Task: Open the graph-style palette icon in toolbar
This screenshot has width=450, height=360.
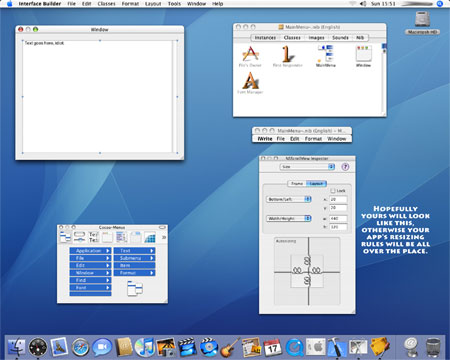Action: tap(150, 237)
